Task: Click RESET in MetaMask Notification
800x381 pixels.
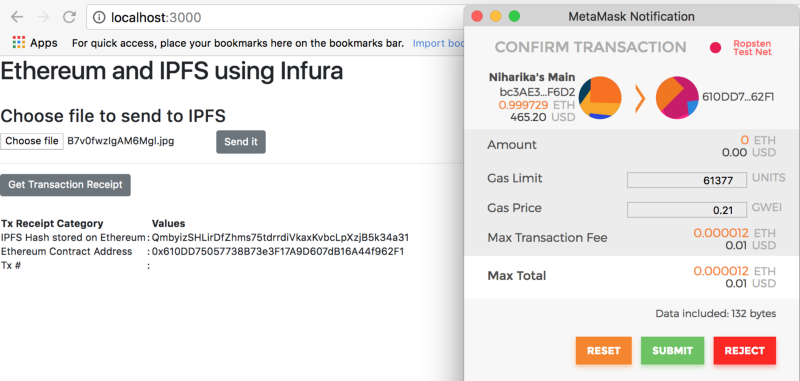Action: point(604,351)
